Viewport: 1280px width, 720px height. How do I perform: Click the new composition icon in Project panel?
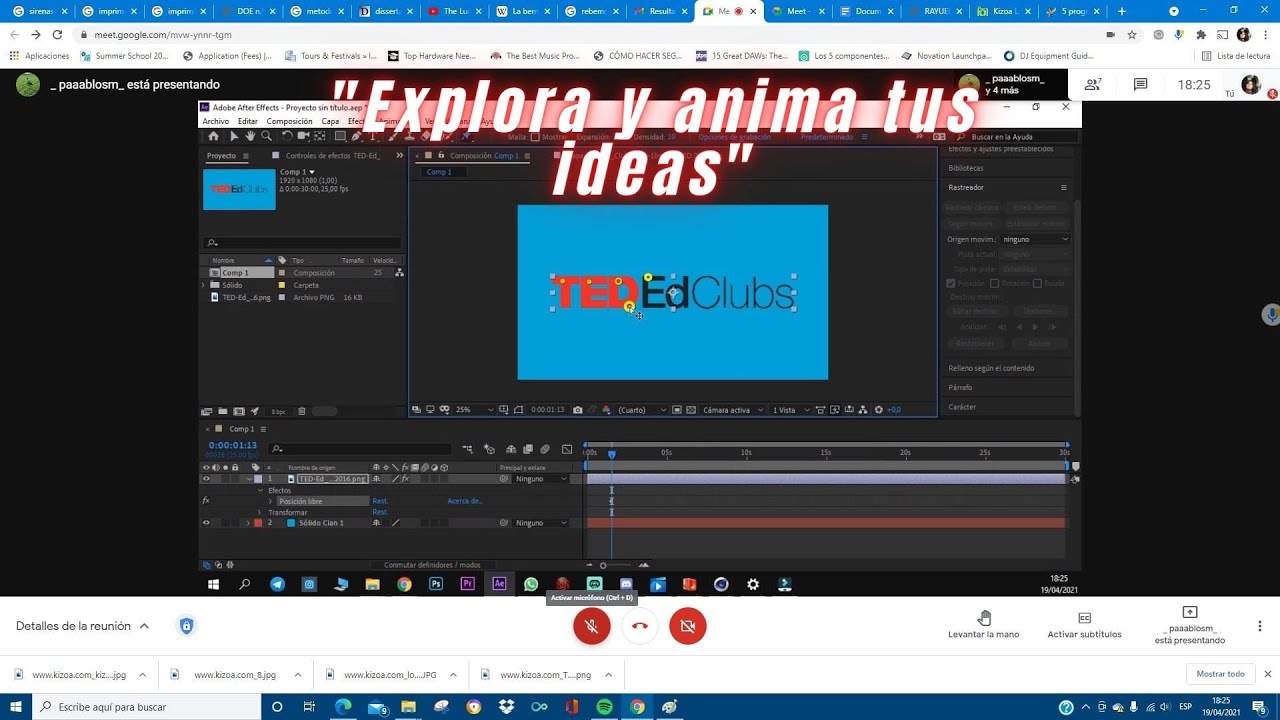coord(238,411)
